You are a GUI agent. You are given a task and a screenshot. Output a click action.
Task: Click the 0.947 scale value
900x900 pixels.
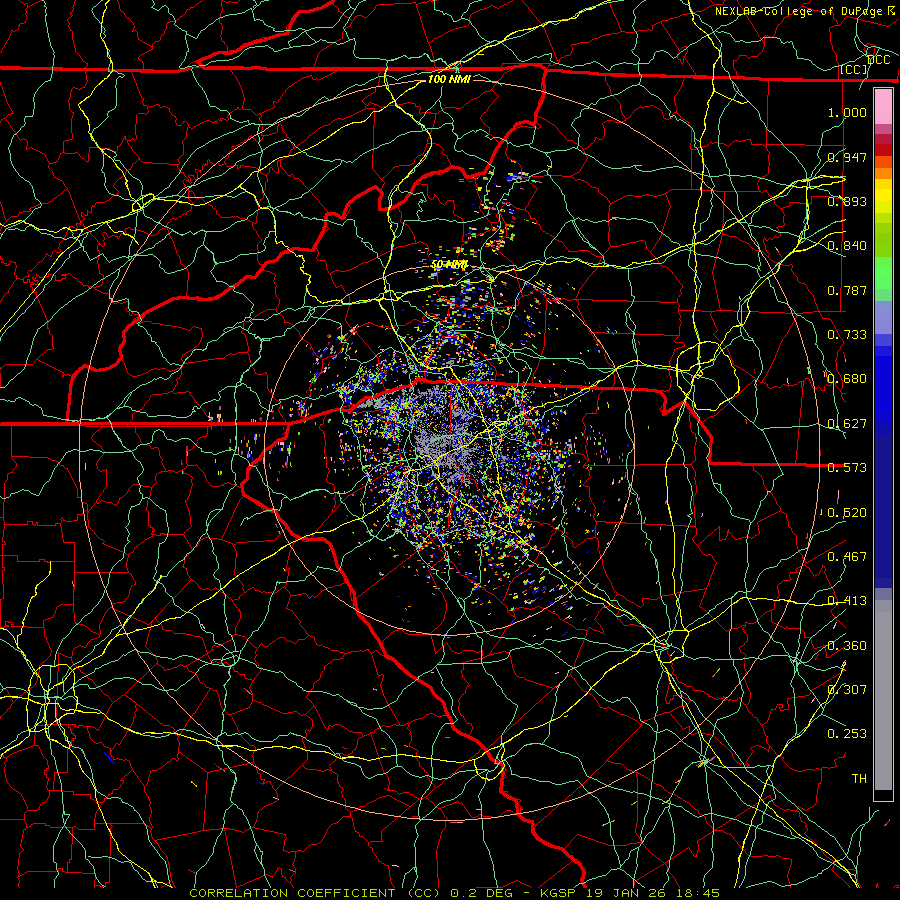coord(847,157)
